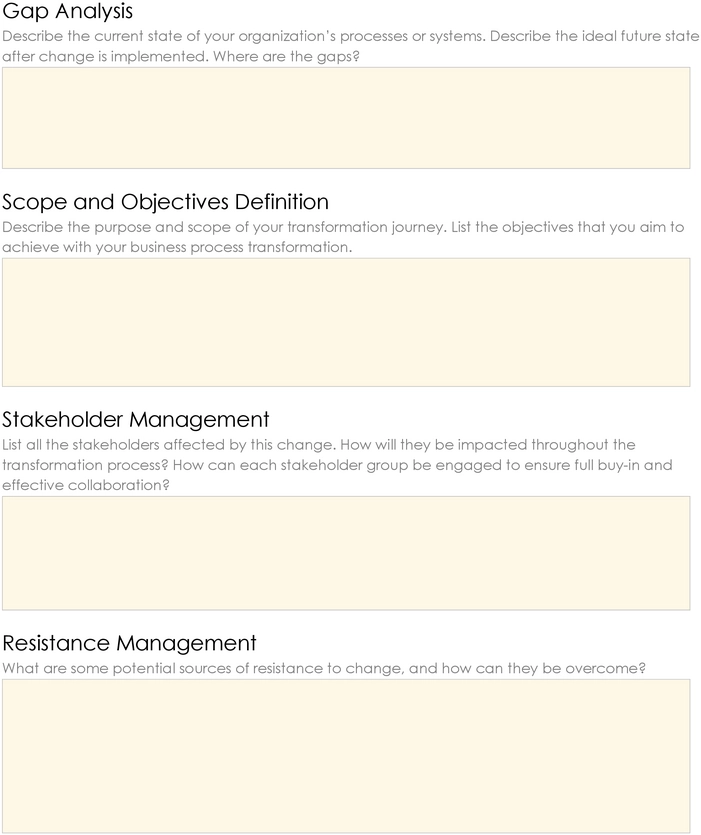Select the Scope and Objectives Definition heading

(166, 202)
